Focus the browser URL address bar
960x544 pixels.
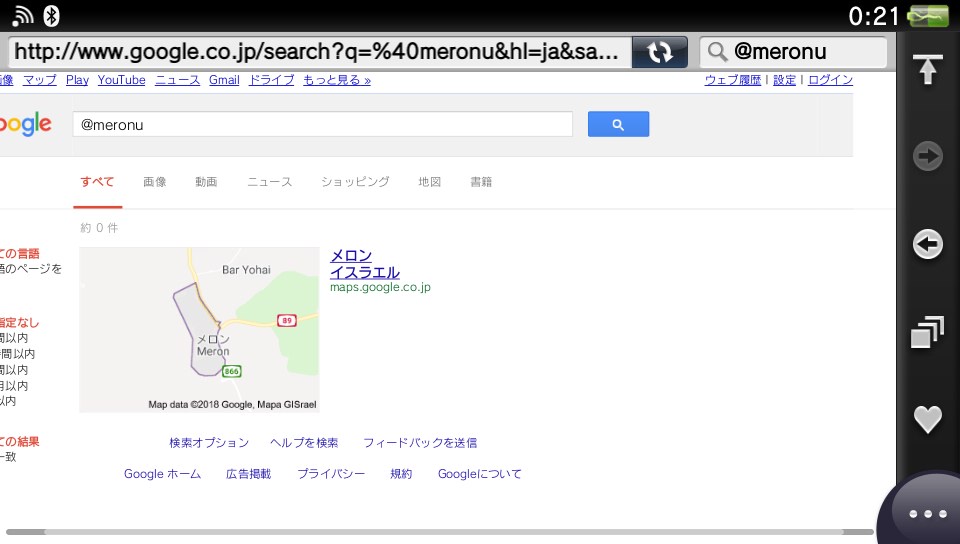tap(319, 52)
